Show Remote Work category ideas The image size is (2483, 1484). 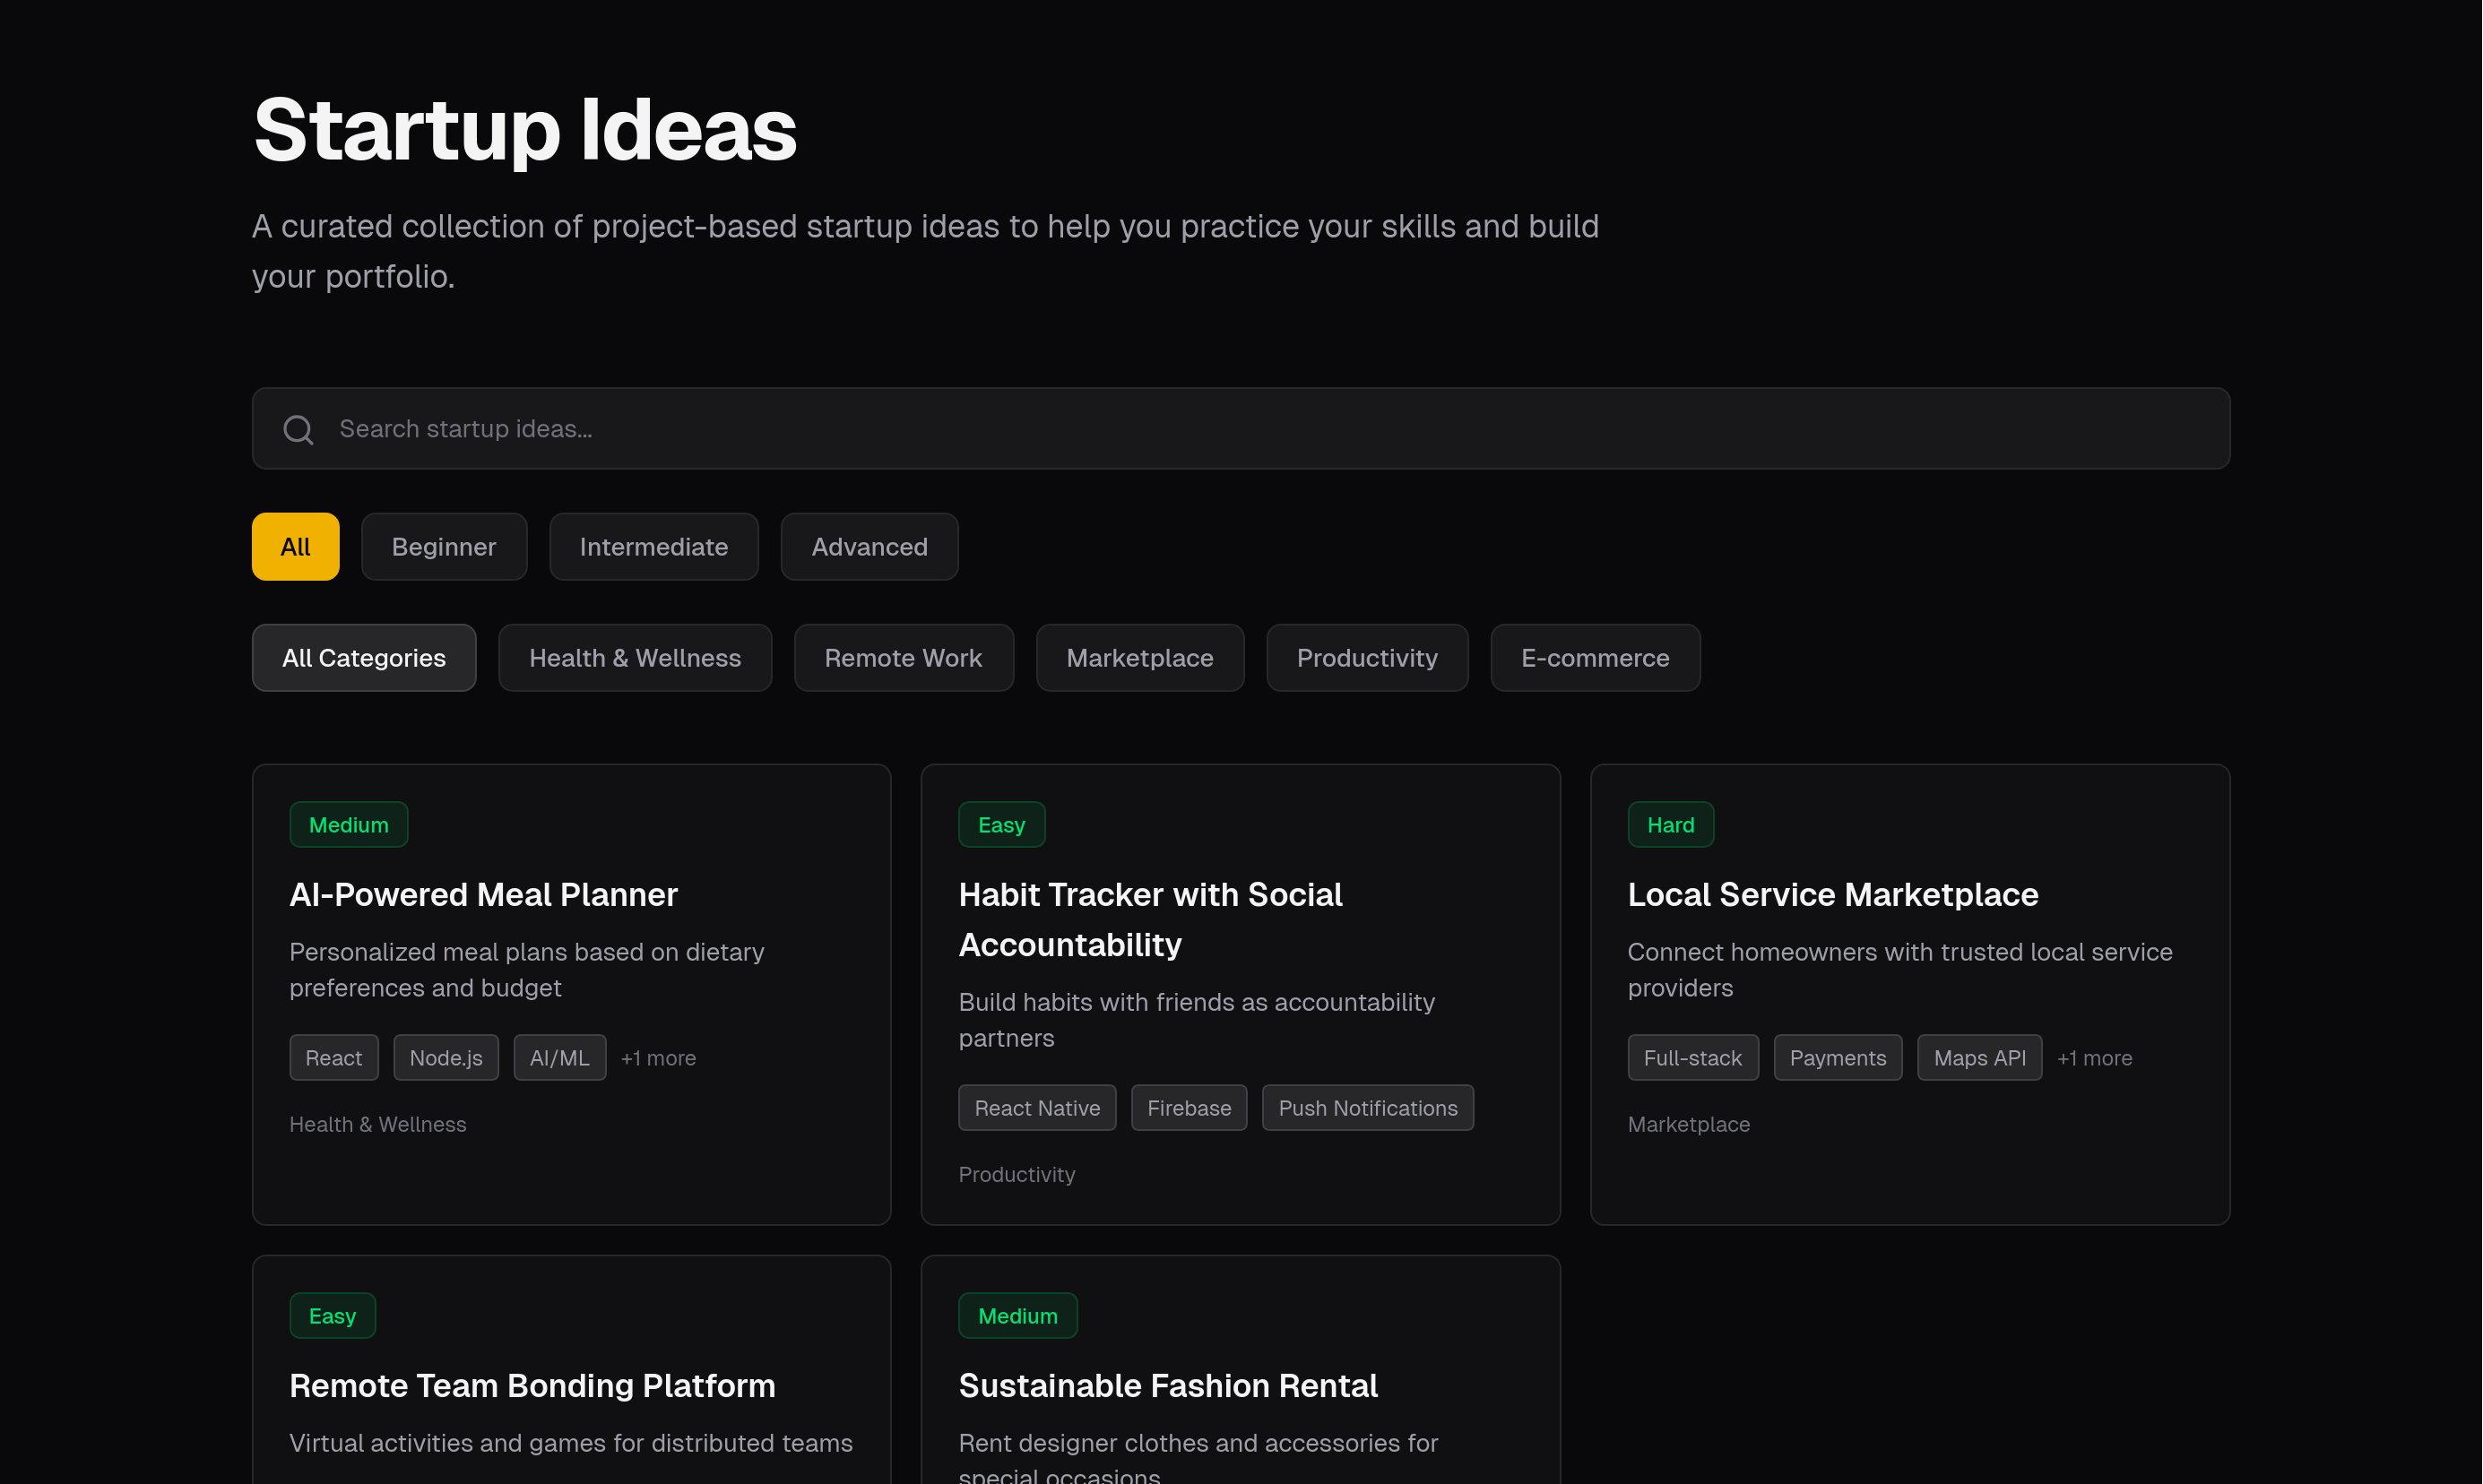pyautogui.click(x=902, y=658)
